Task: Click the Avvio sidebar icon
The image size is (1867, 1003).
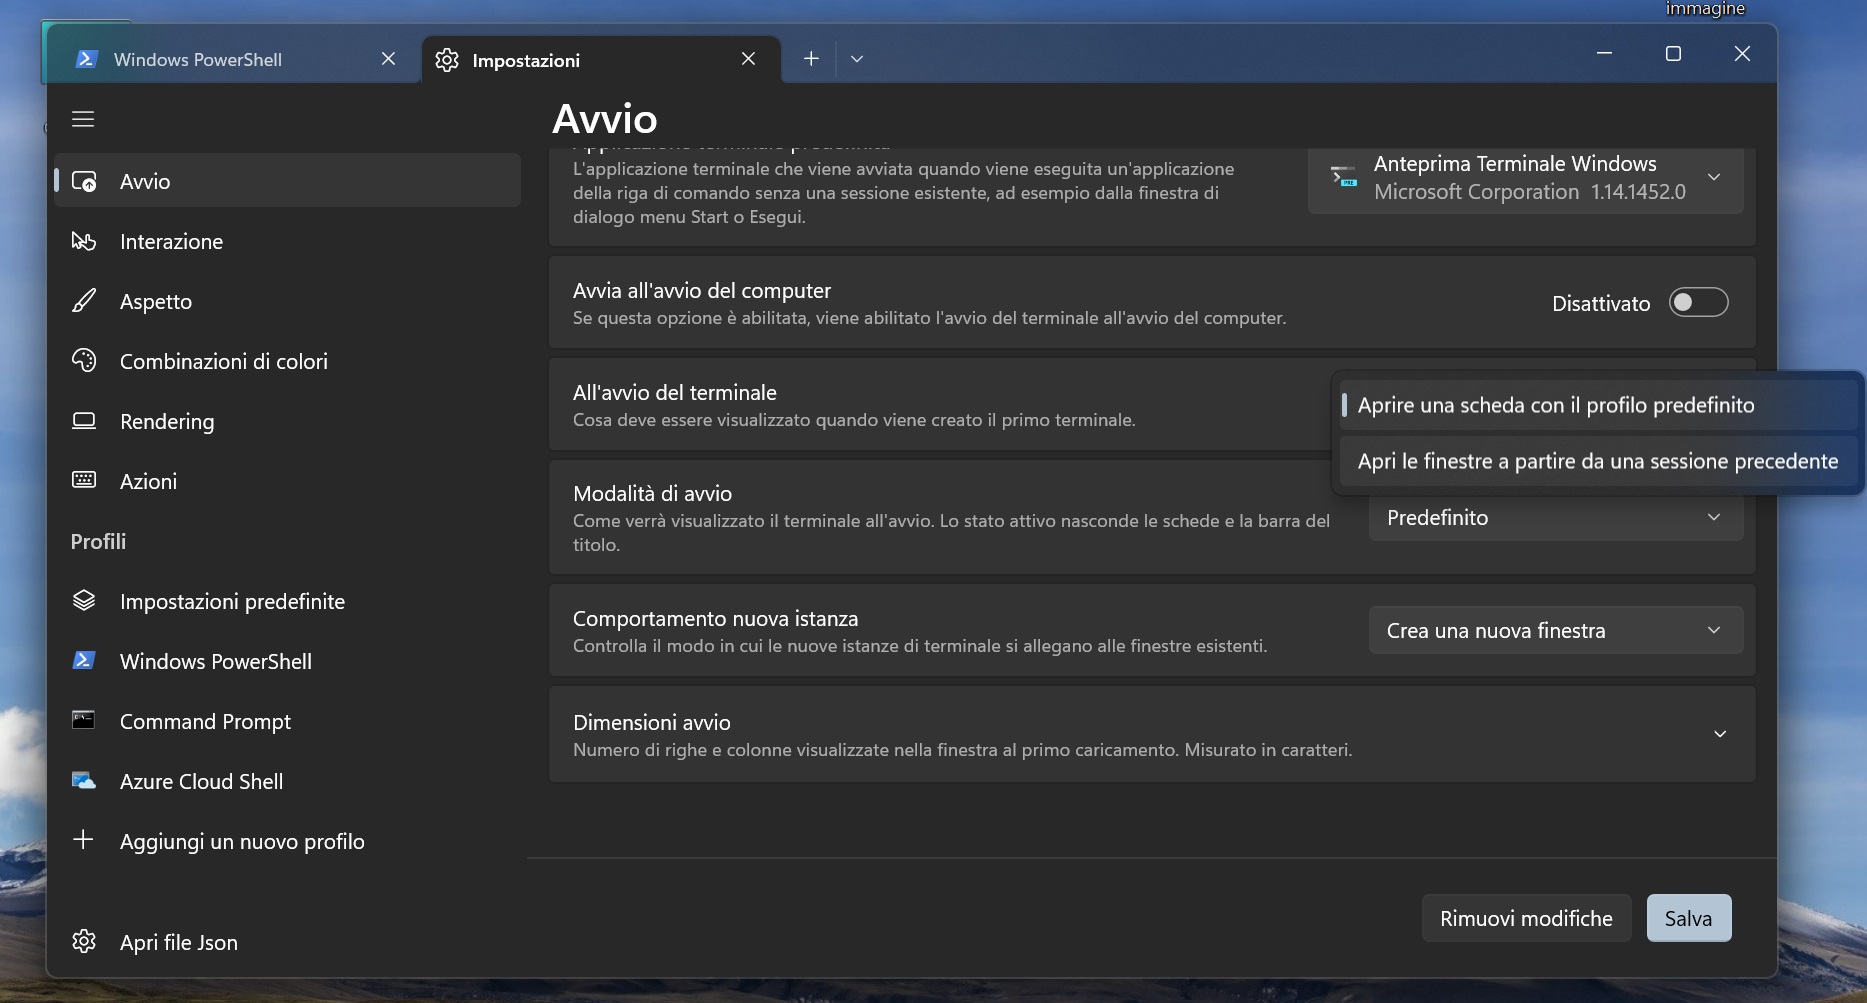Action: (x=84, y=182)
